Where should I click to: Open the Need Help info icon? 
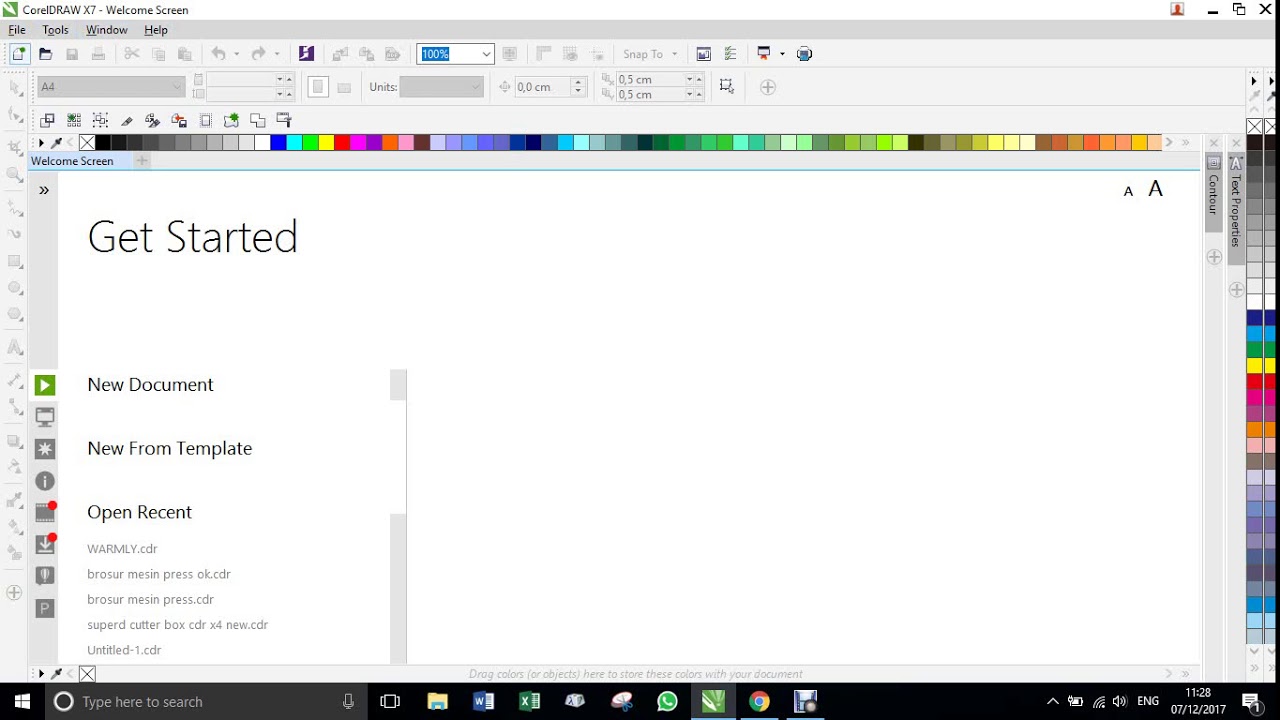click(x=45, y=481)
